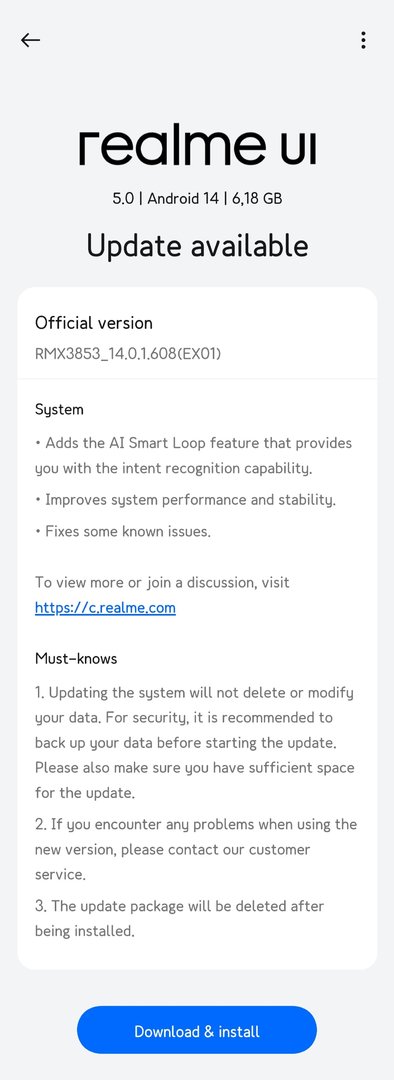Tap the System section heading
The height and width of the screenshot is (1080, 394).
(x=59, y=410)
